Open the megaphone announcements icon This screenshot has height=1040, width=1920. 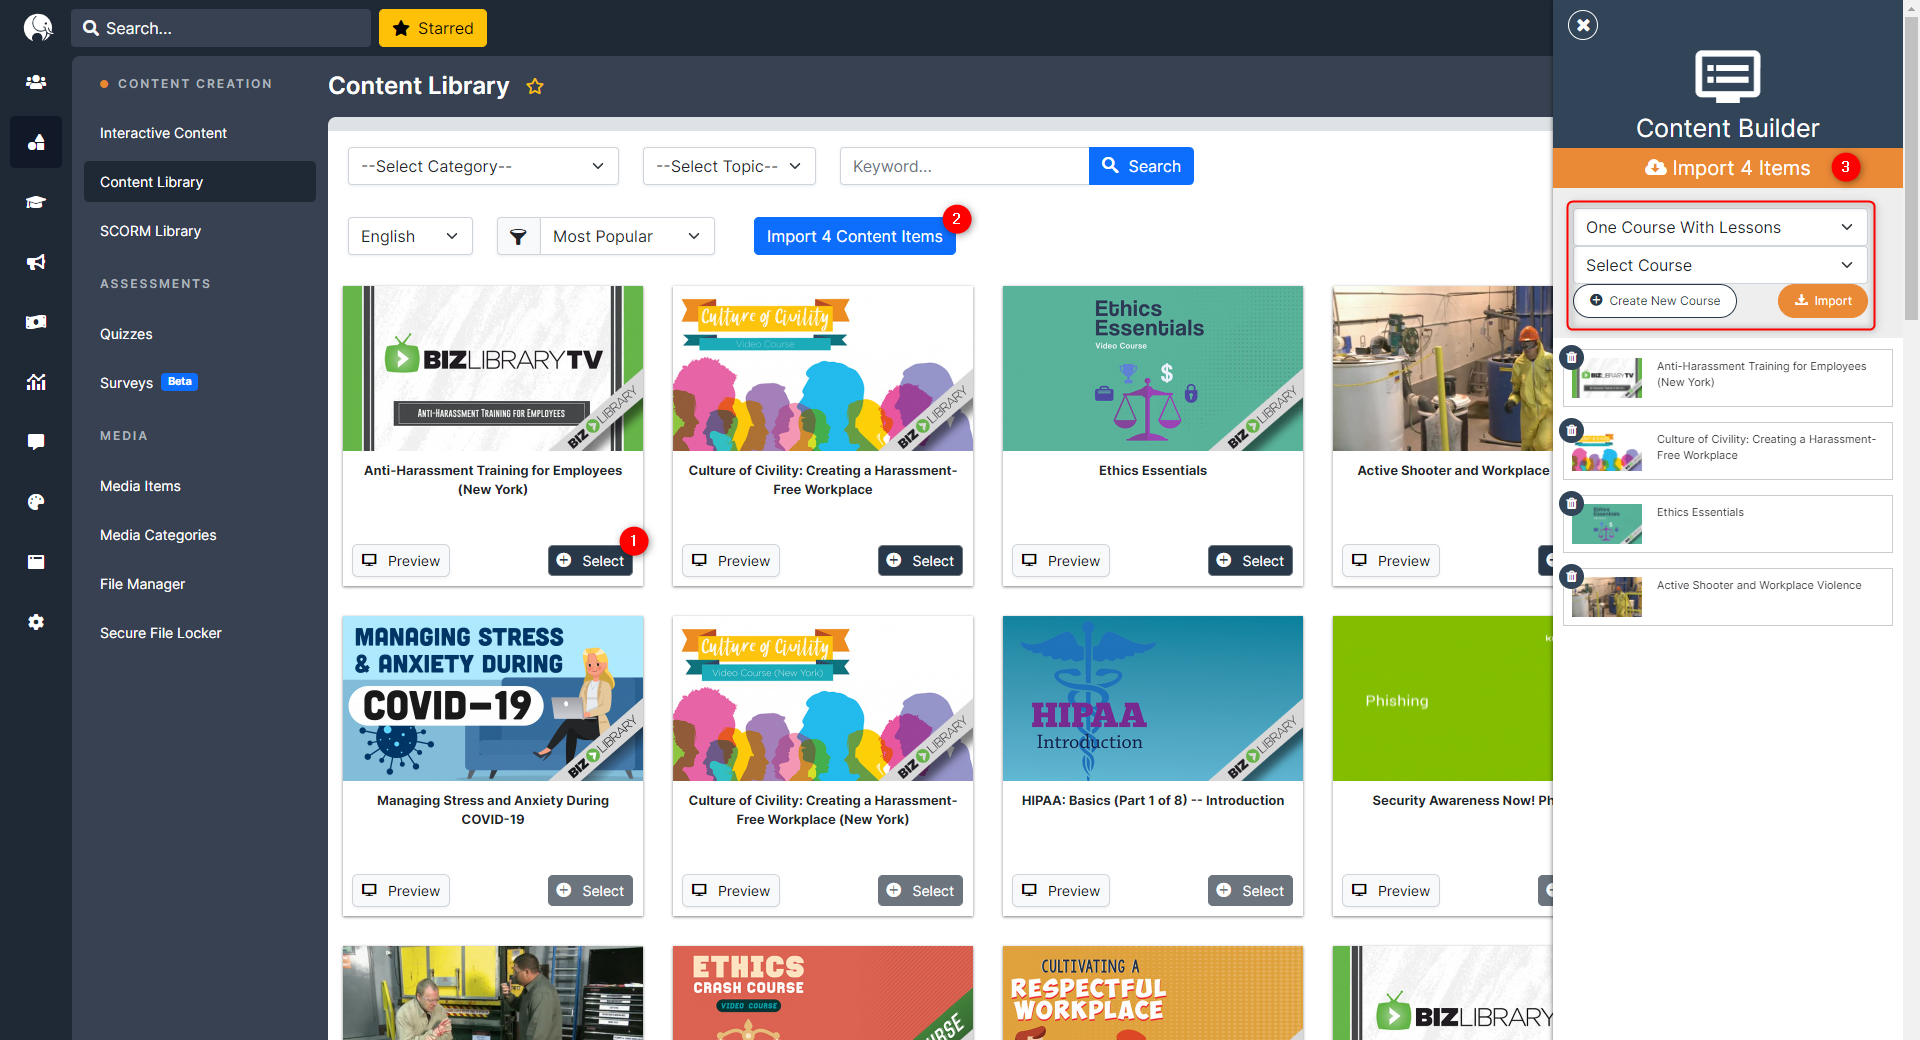(x=36, y=262)
